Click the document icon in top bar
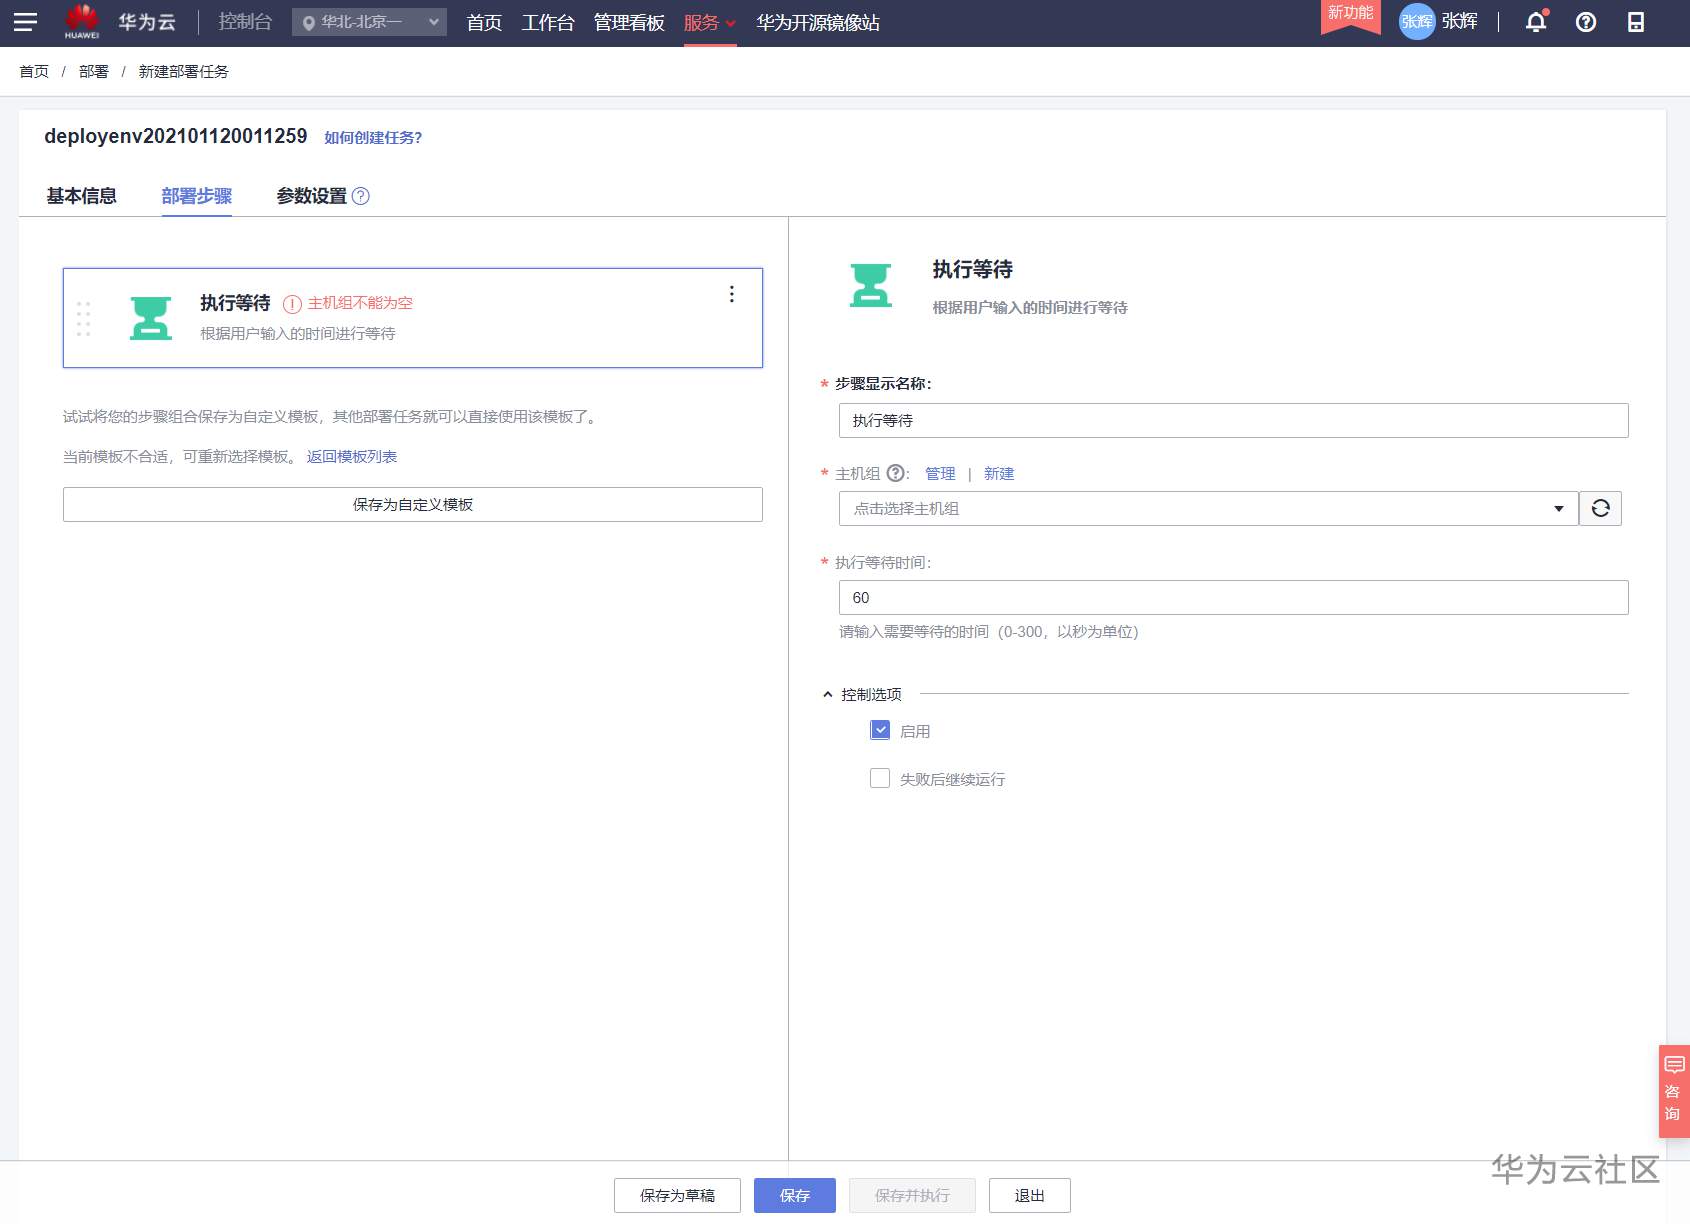This screenshot has height=1224, width=1690. tap(1636, 22)
